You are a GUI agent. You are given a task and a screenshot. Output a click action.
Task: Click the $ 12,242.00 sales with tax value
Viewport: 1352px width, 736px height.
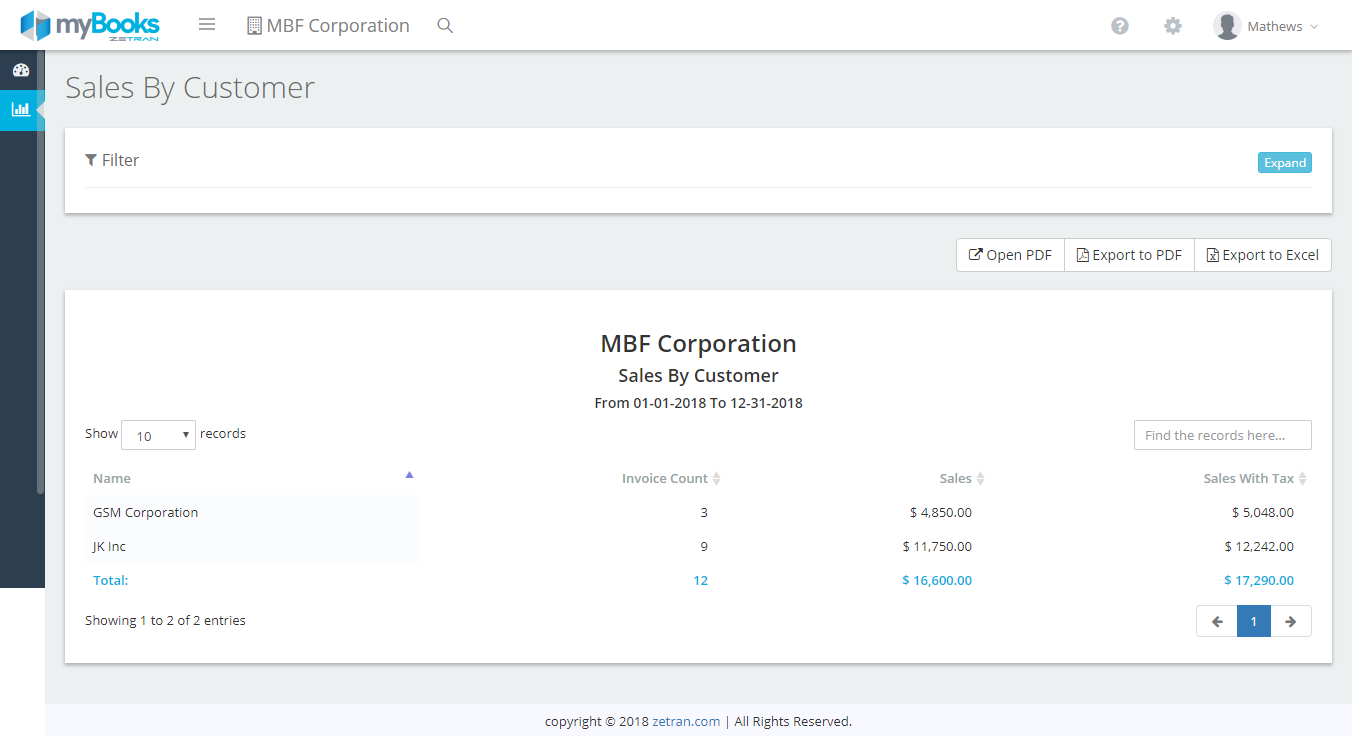click(x=1259, y=547)
